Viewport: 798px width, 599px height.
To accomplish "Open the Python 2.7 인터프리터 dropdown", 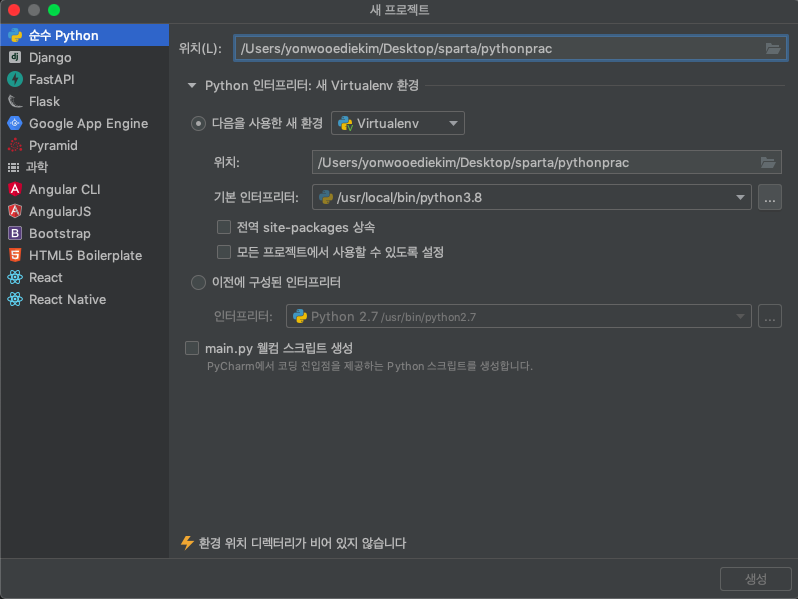I will [x=518, y=317].
